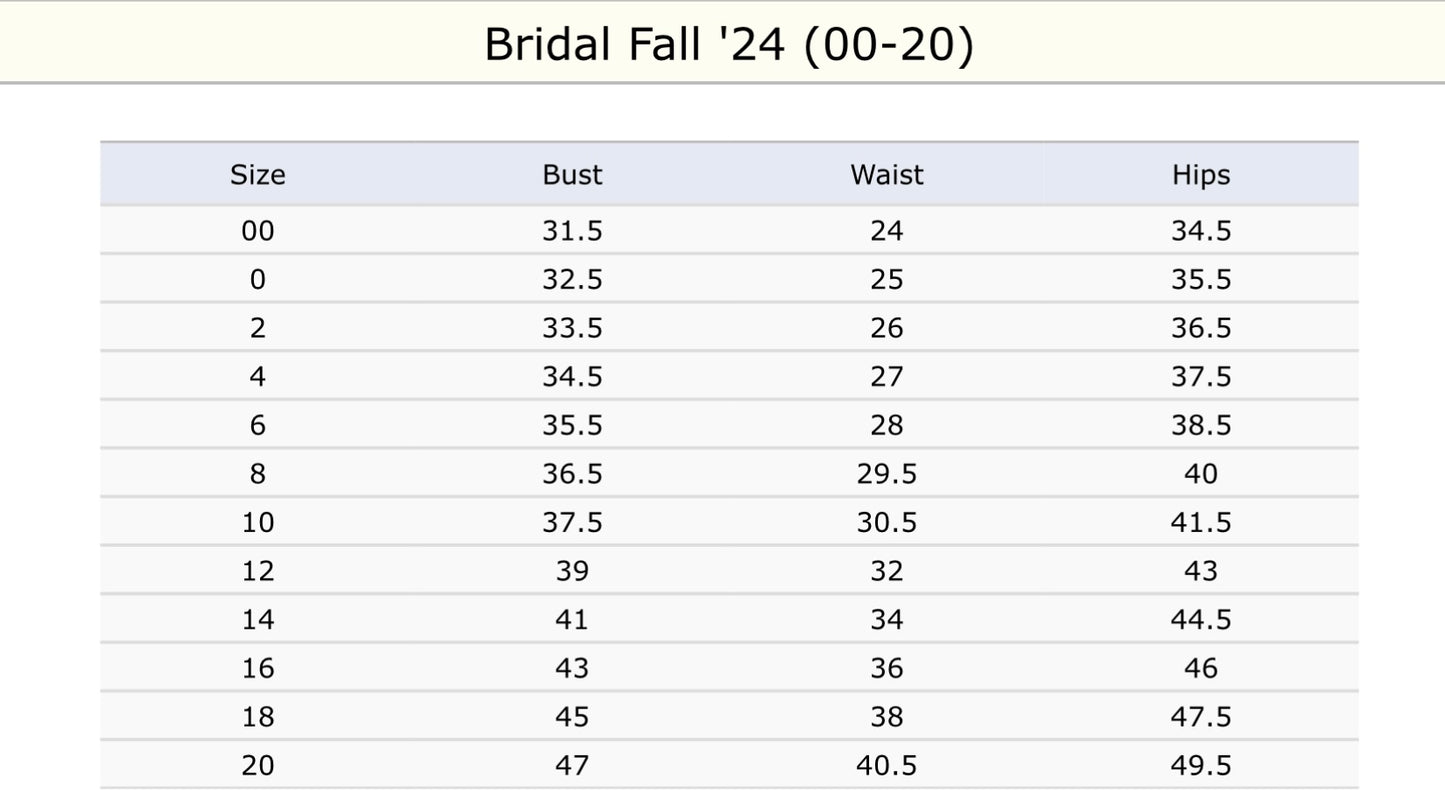Select the waist value 29.5 for size 8
The height and width of the screenshot is (812, 1445).
[x=887, y=474]
